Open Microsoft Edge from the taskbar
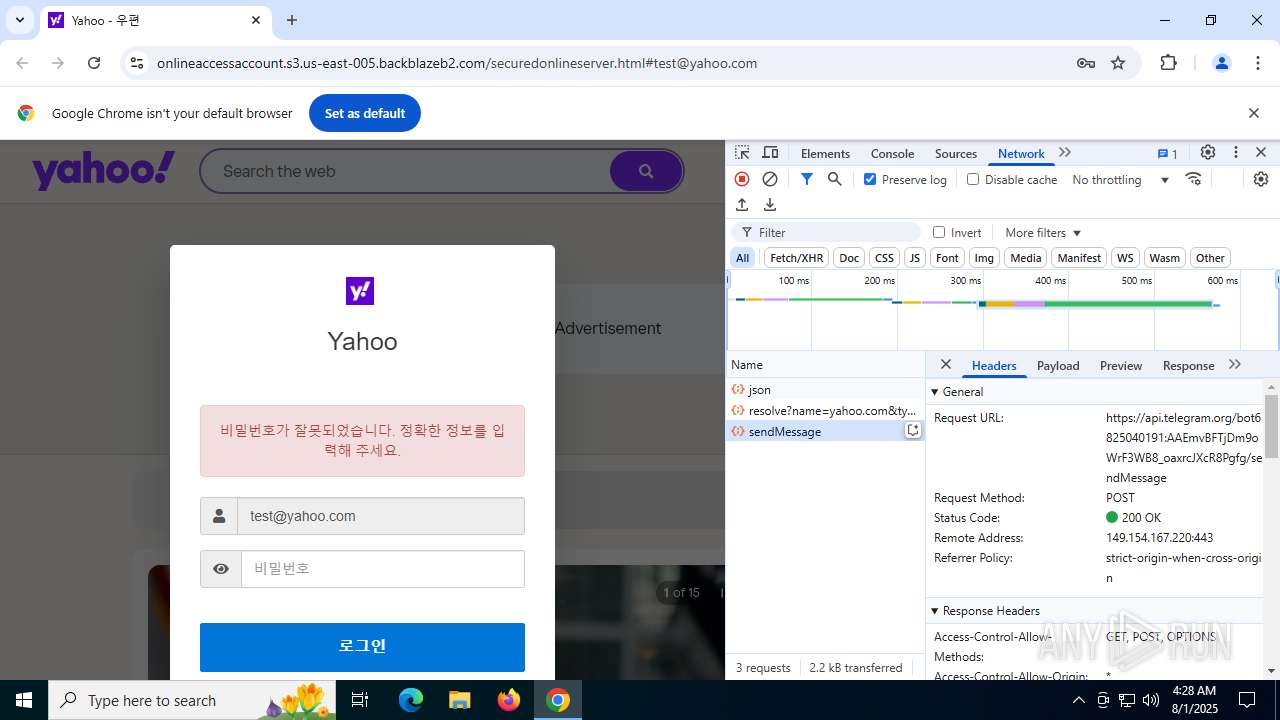Image resolution: width=1280 pixels, height=720 pixels. coord(411,700)
